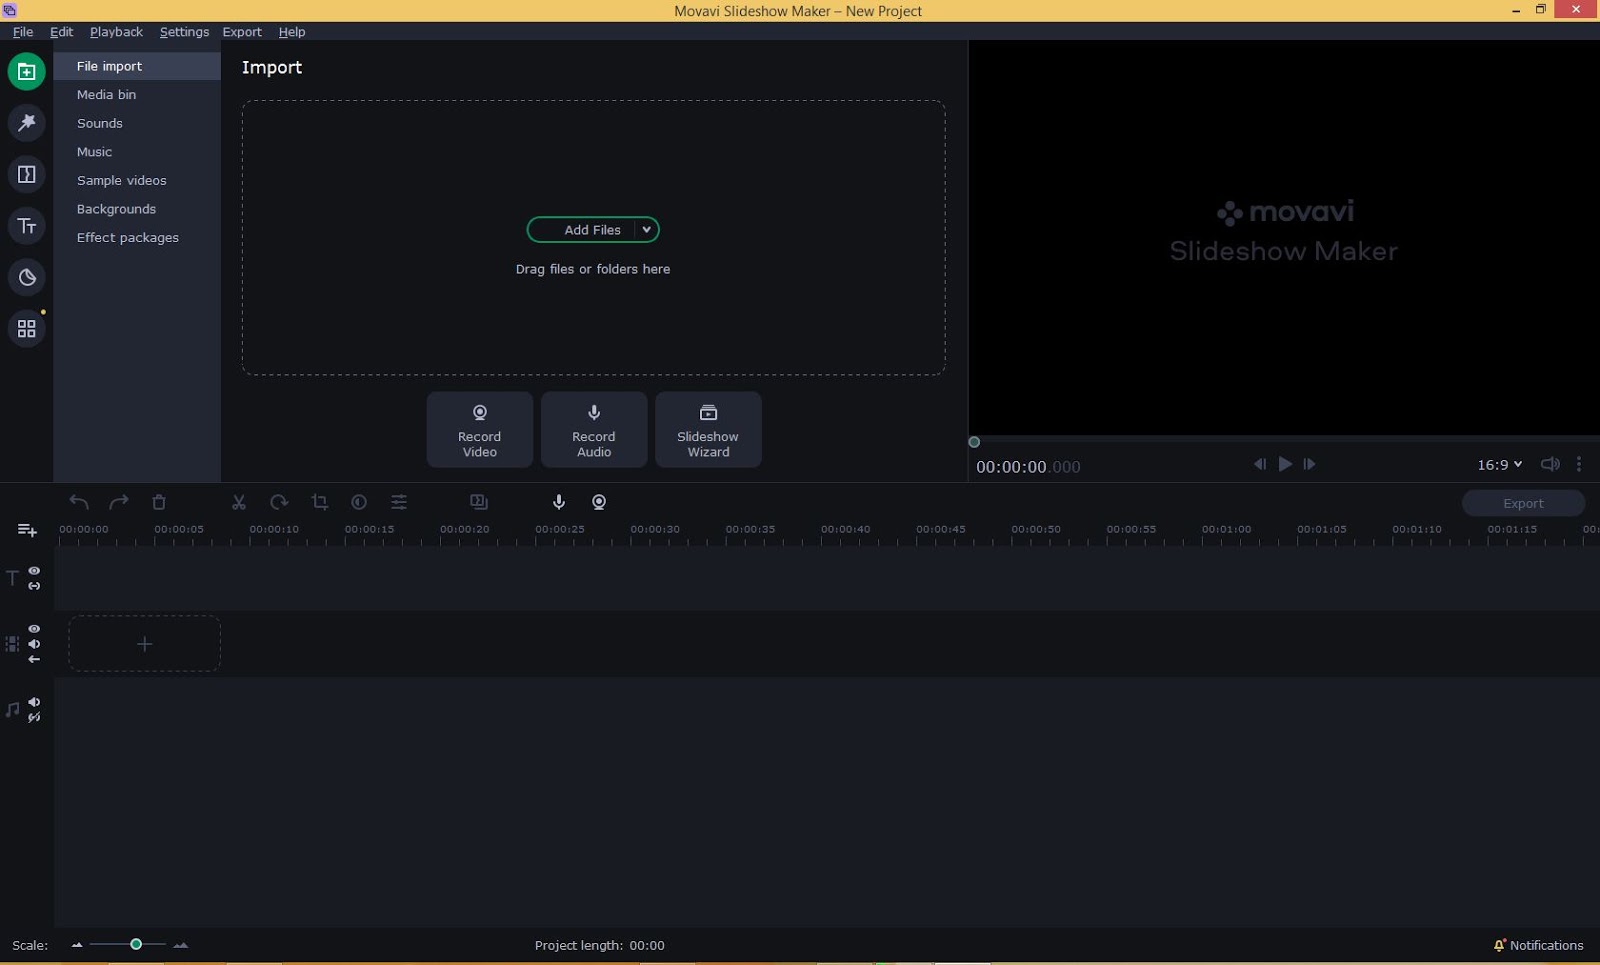Click the plus placeholder on video track
1600x965 pixels.
144,644
